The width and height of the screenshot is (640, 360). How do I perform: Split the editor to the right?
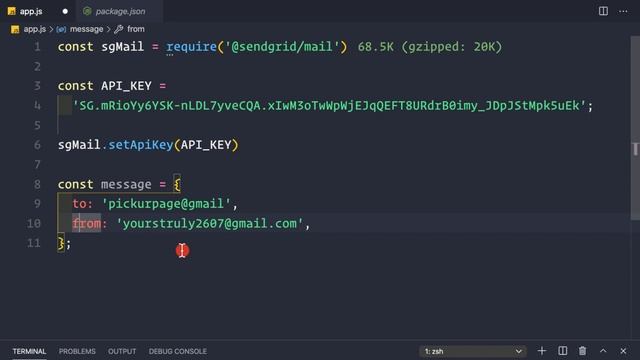coord(603,11)
